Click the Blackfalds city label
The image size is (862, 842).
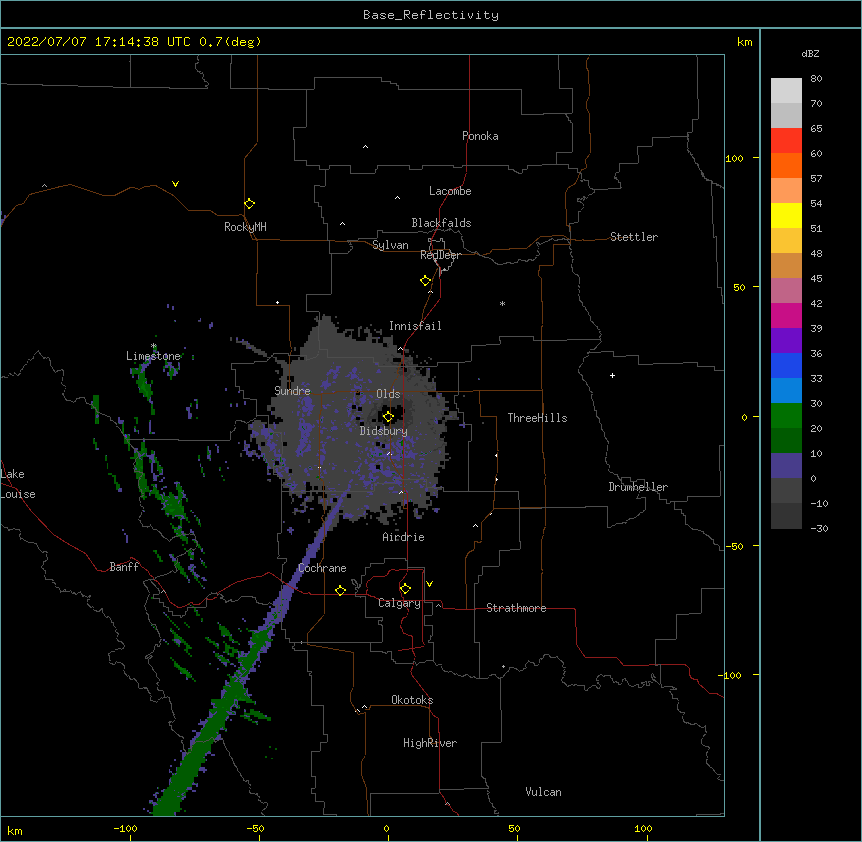[x=441, y=223]
